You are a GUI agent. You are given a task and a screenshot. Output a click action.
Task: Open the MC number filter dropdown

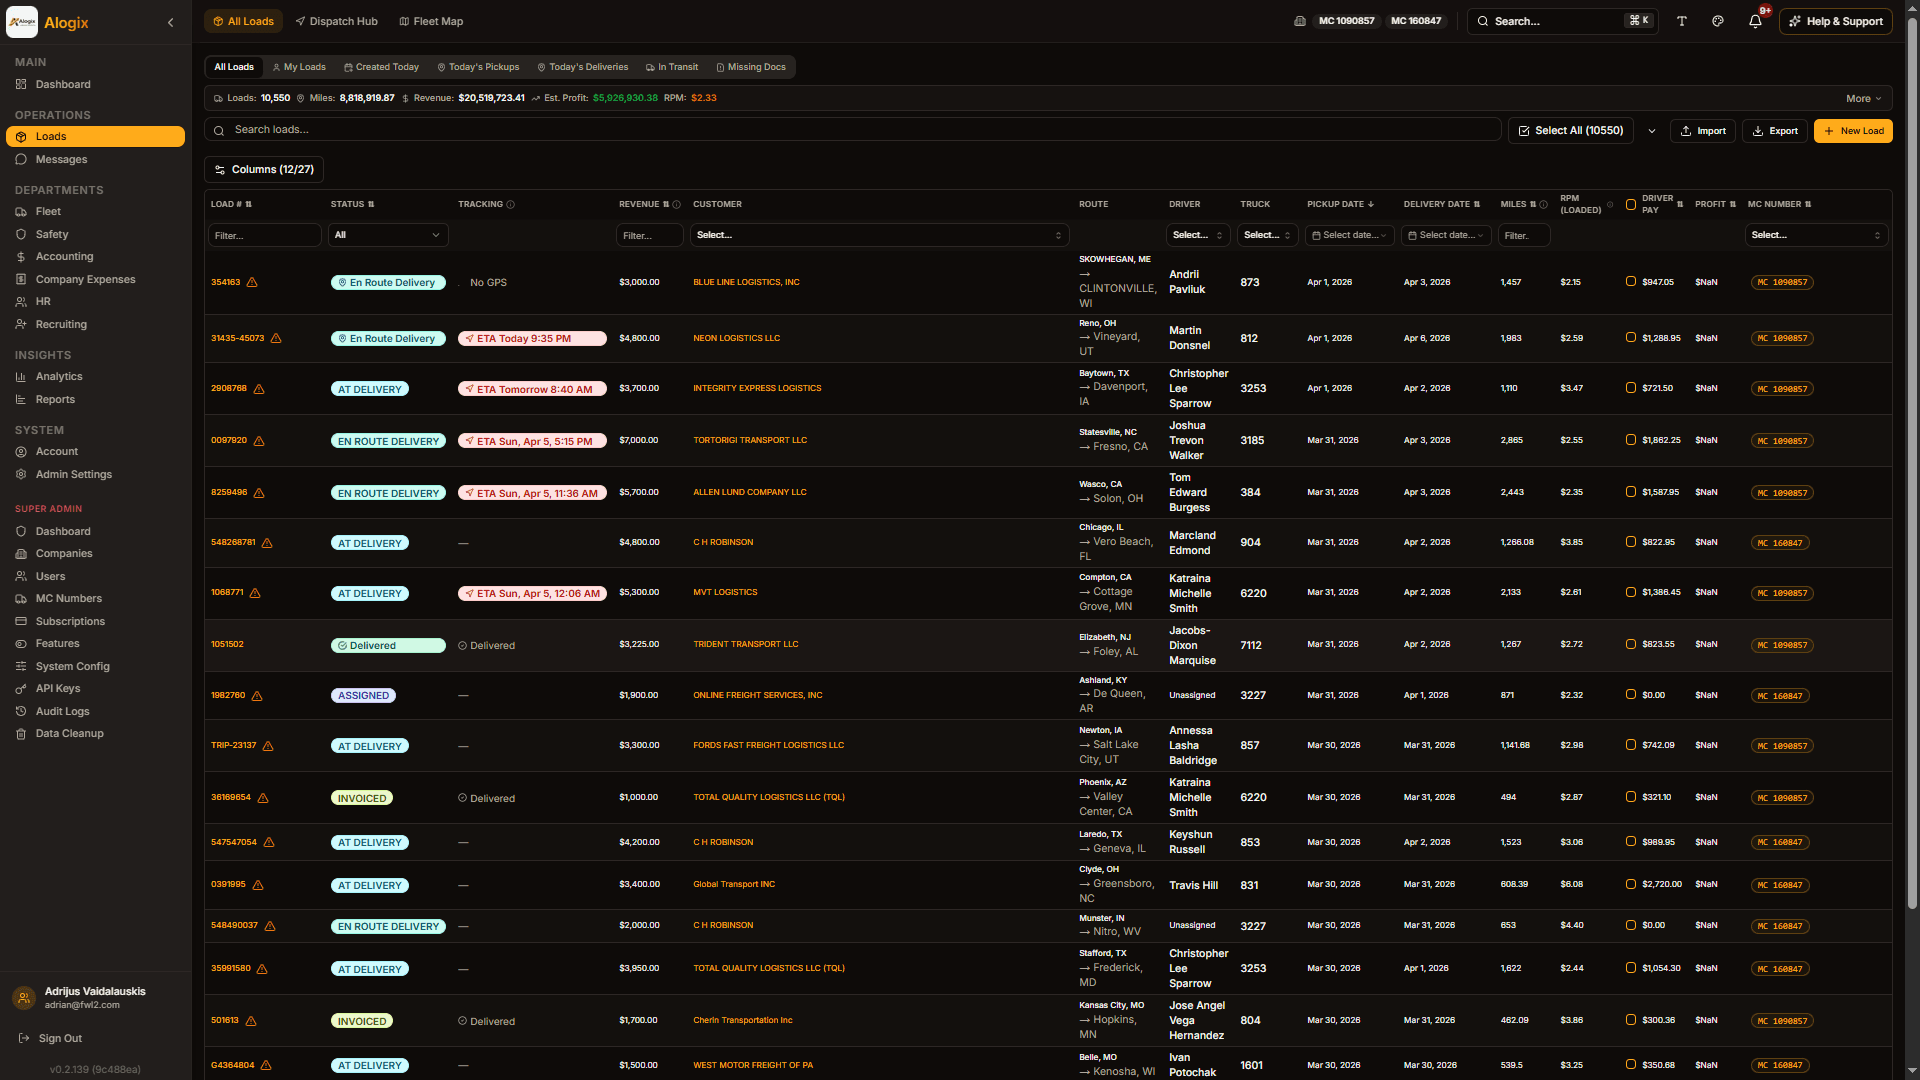[1816, 236]
